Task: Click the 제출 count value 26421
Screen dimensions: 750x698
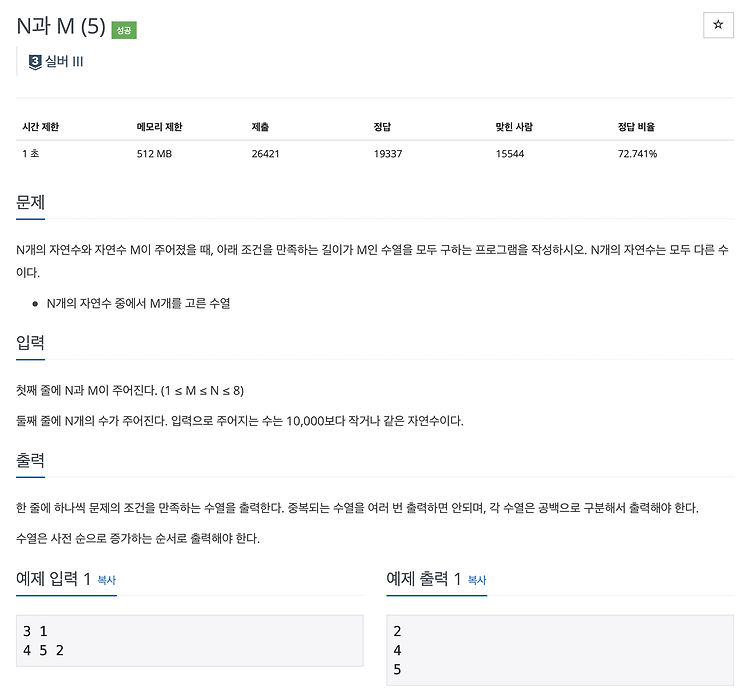Action: [265, 154]
